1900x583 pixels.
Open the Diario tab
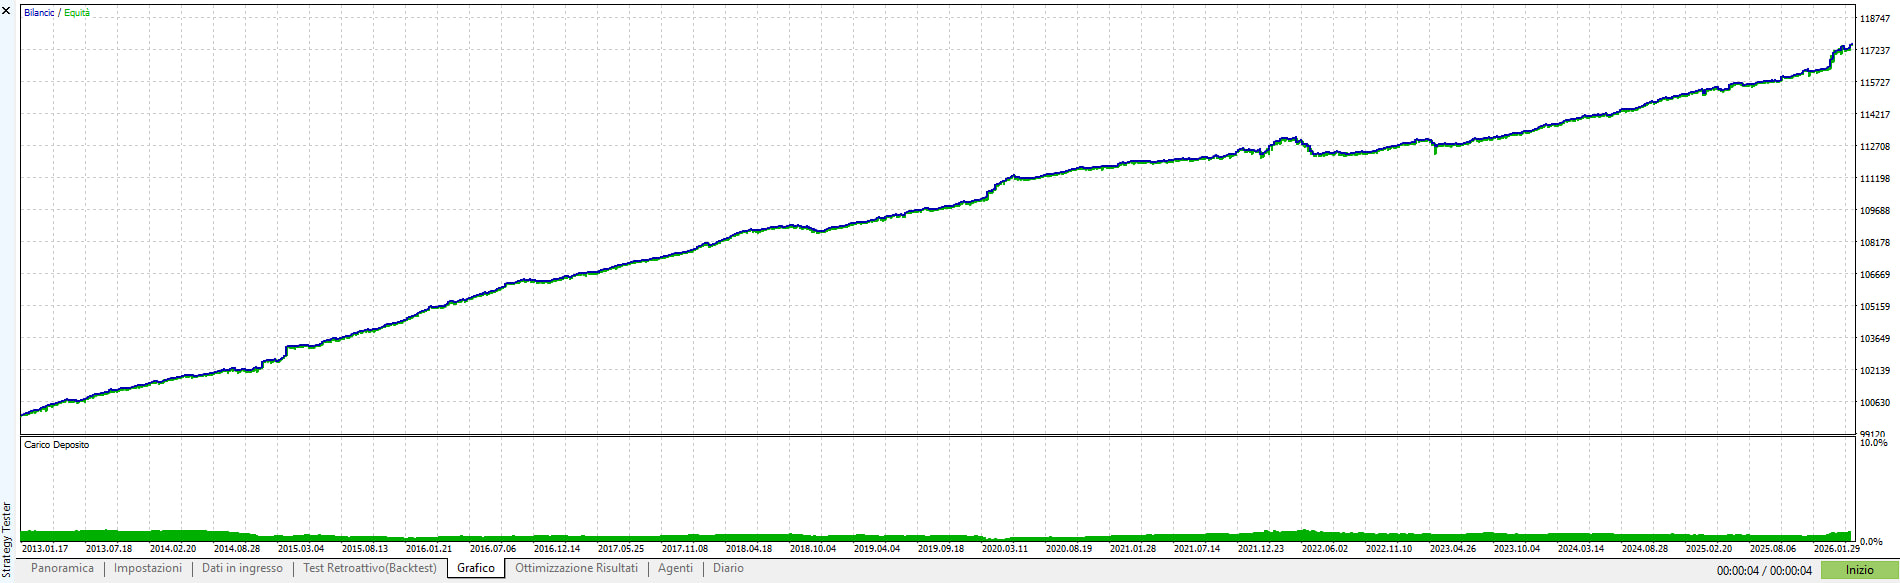tap(728, 568)
